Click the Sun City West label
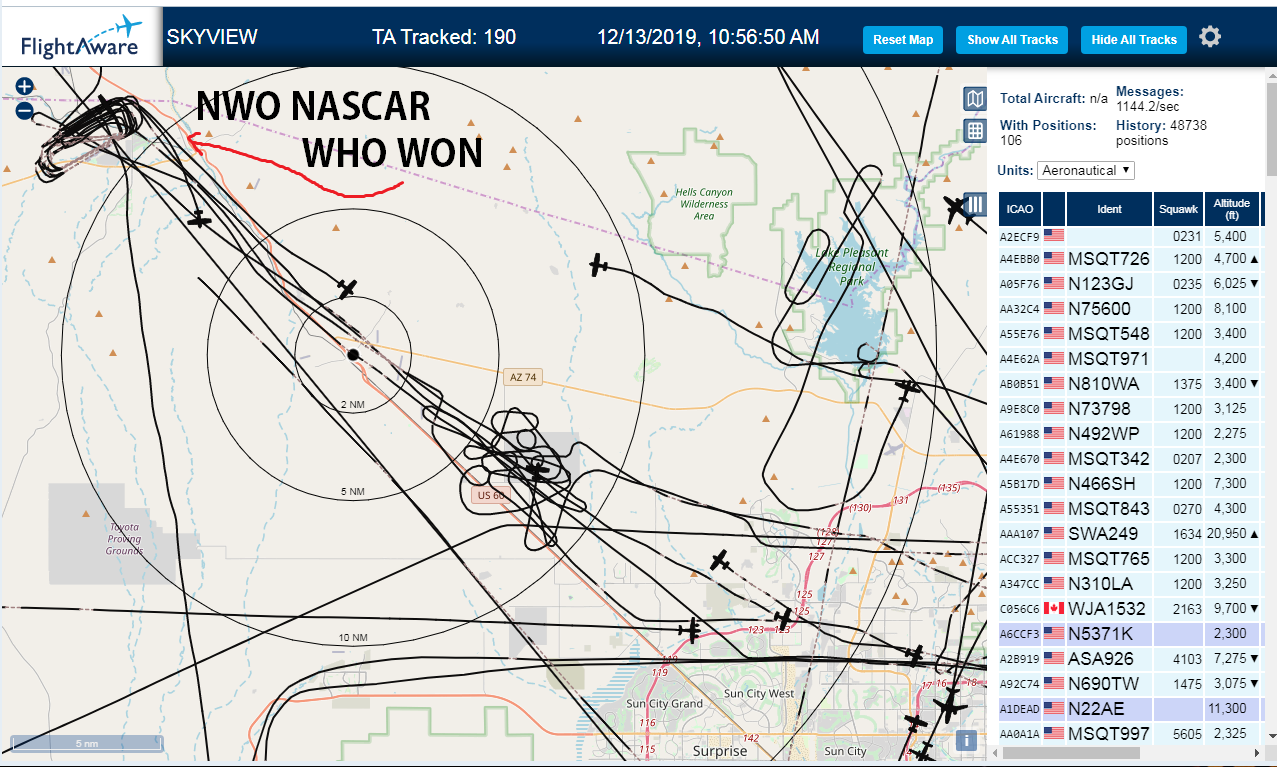1277x767 pixels. pos(759,693)
